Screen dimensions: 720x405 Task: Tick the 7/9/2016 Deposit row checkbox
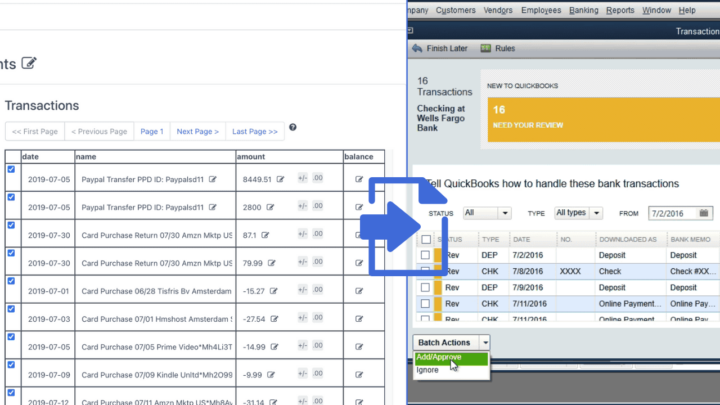pyautogui.click(x=425, y=287)
